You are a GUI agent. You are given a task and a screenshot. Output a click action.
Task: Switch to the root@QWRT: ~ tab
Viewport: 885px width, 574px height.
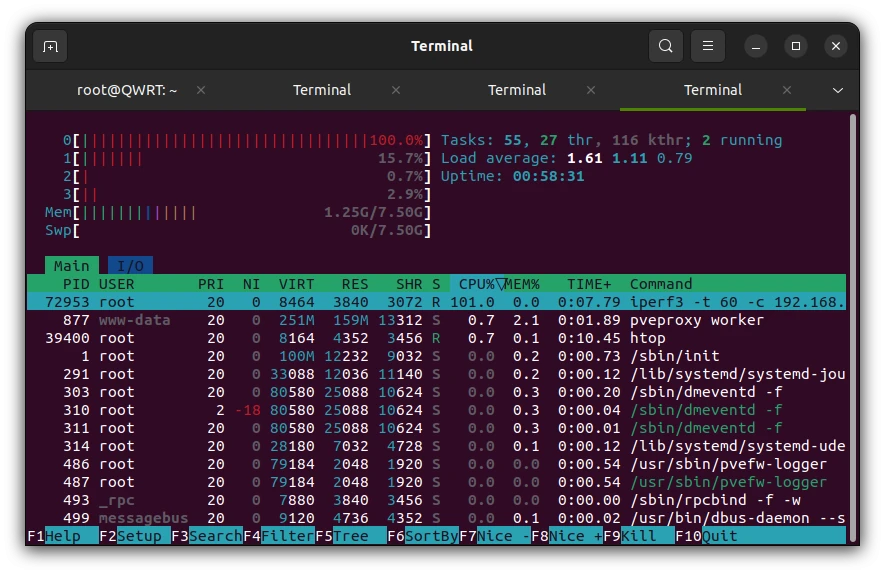[127, 90]
